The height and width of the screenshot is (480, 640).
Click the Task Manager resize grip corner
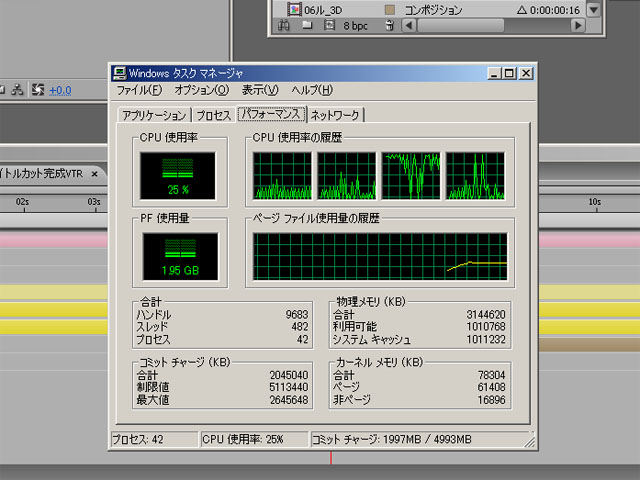[x=529, y=442]
